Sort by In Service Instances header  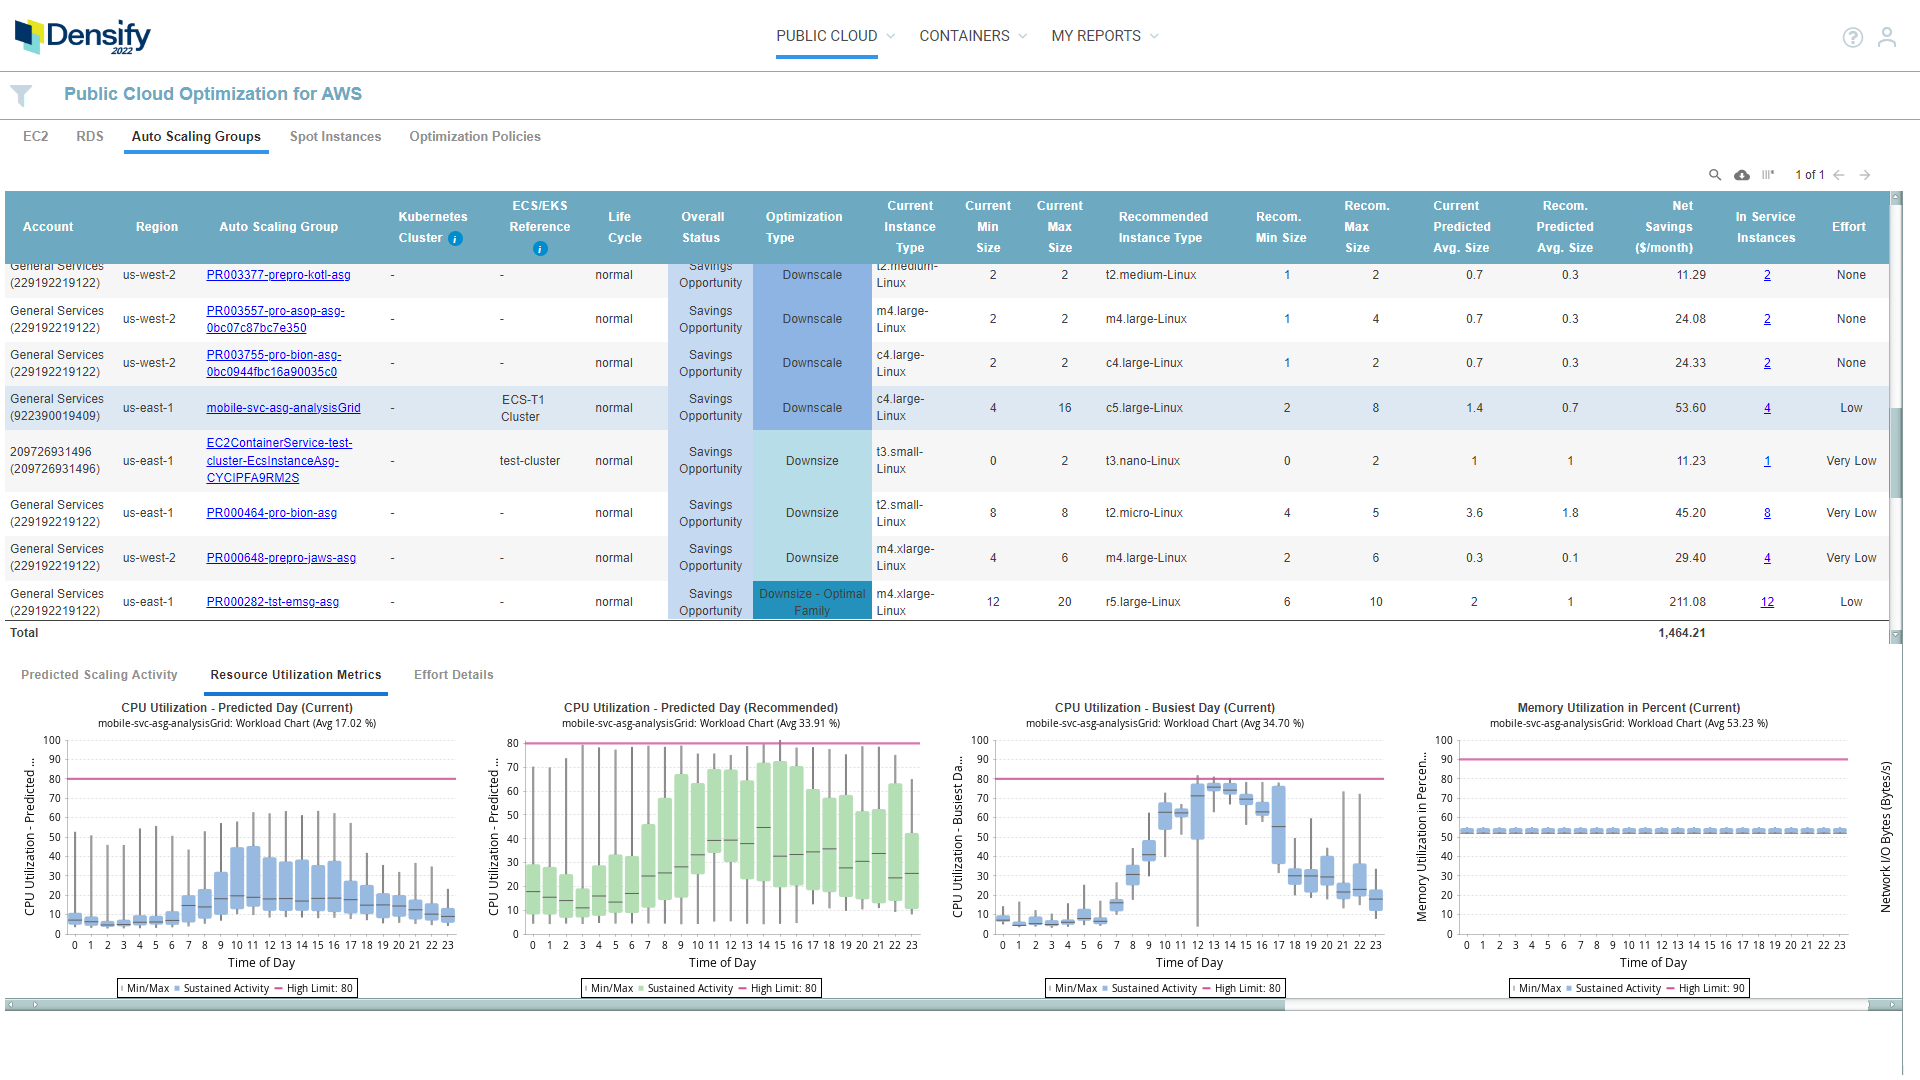(1765, 227)
